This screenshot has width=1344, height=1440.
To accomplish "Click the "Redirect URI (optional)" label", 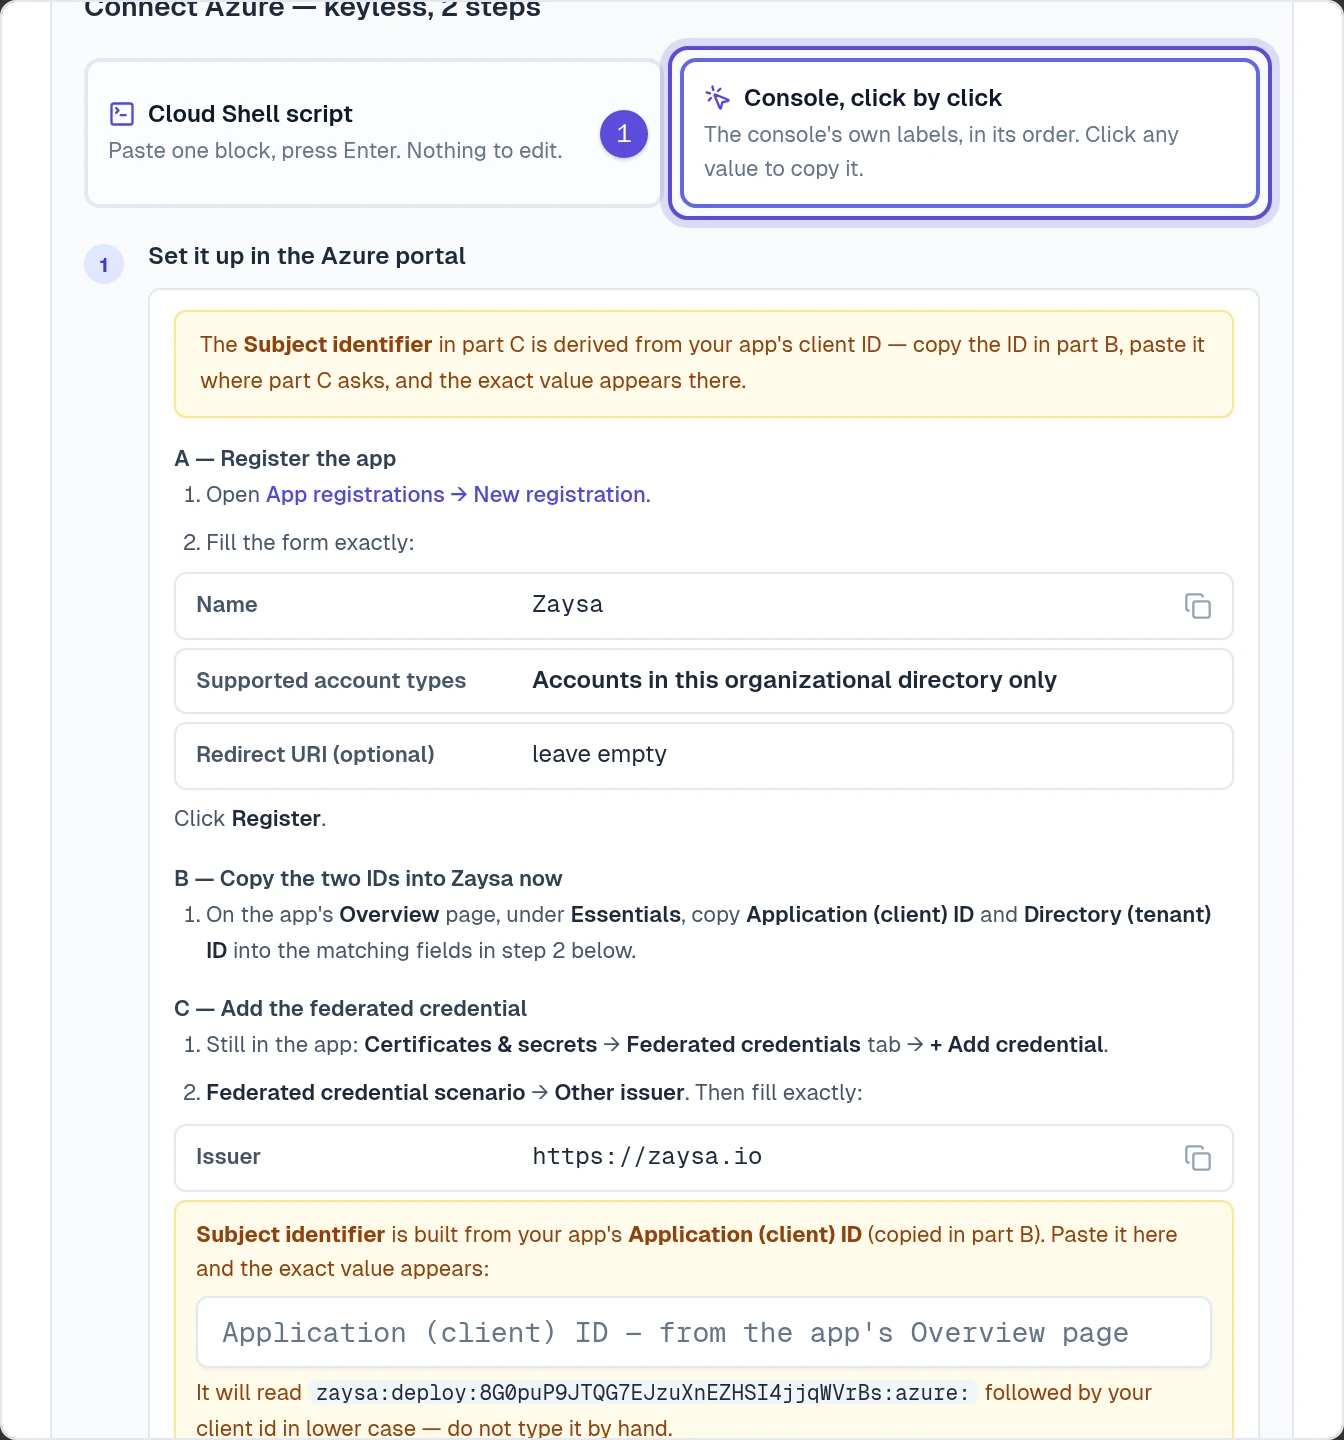I will (315, 754).
